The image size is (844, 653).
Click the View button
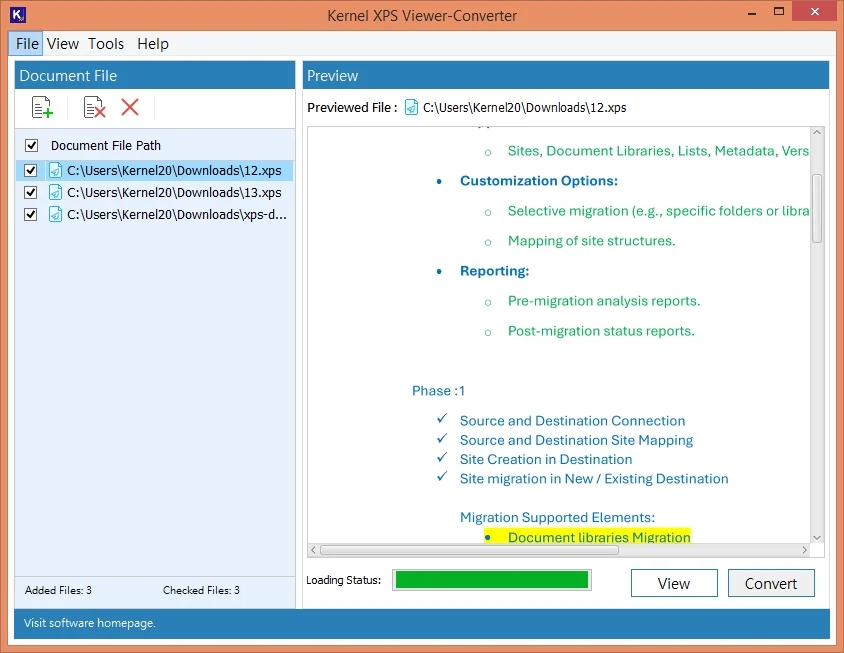coord(674,583)
